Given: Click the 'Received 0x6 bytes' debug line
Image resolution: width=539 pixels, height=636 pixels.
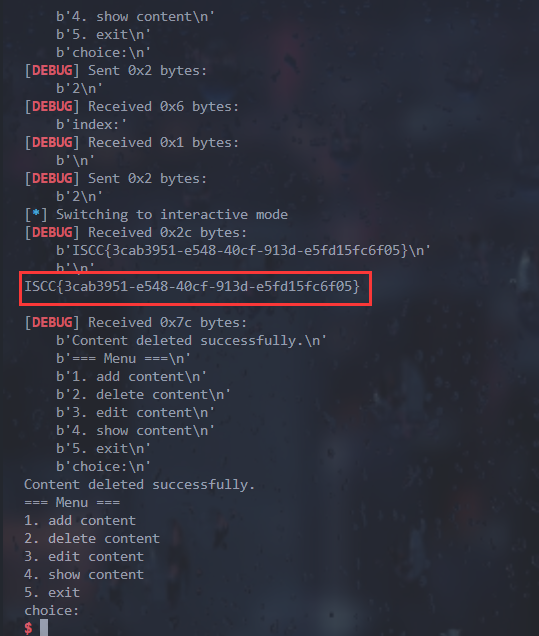Looking at the screenshot, I should point(131,107).
